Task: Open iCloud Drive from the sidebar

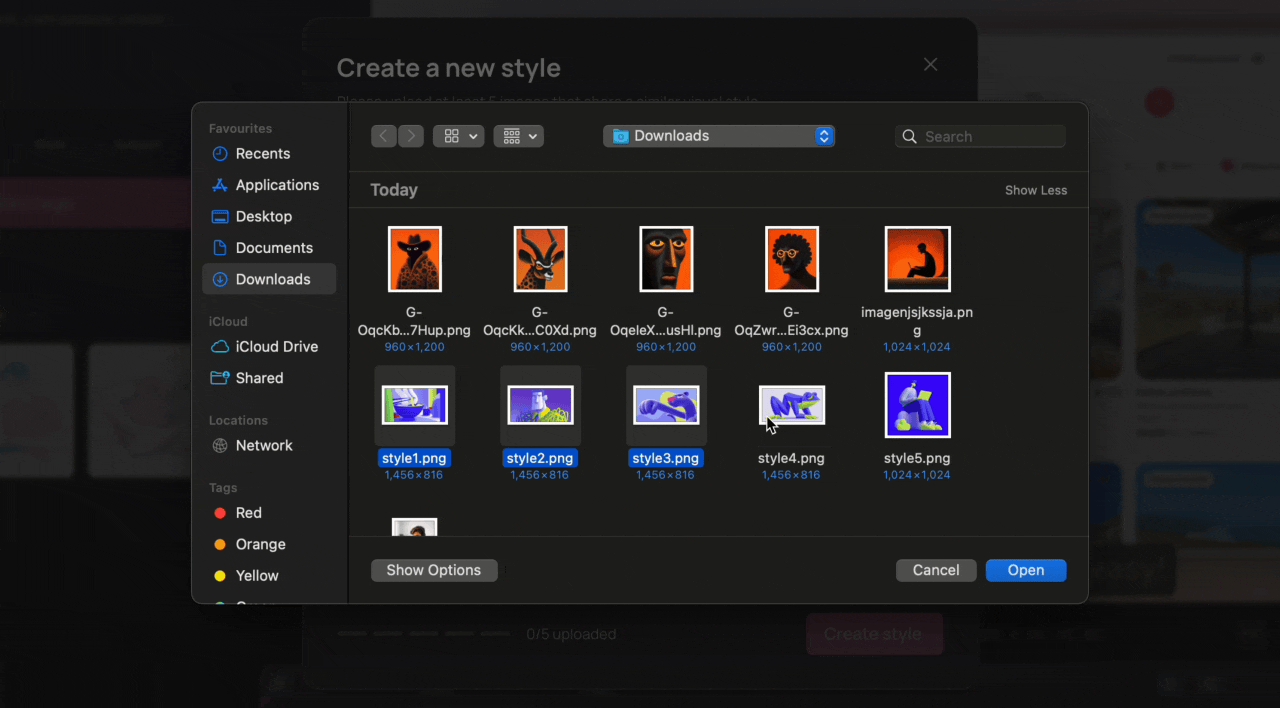Action: (221, 346)
